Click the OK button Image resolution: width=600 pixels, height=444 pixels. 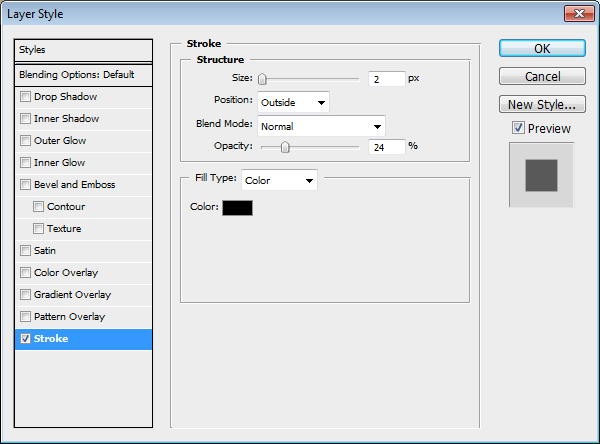click(x=542, y=49)
